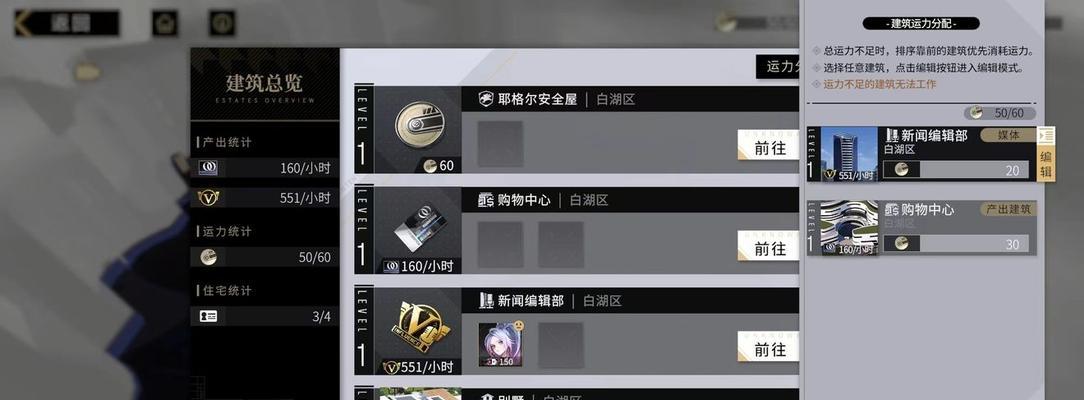
Task: Click the 编辑 edit tab on 新闻编辑部
Action: point(1046,154)
